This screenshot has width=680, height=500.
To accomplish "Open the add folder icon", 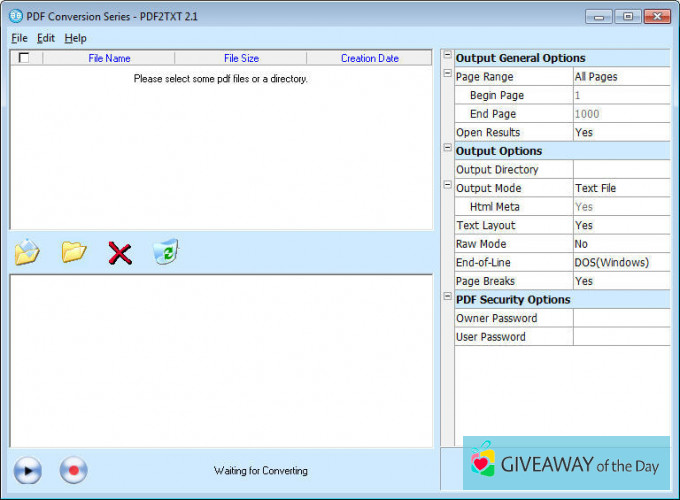I will (x=74, y=253).
